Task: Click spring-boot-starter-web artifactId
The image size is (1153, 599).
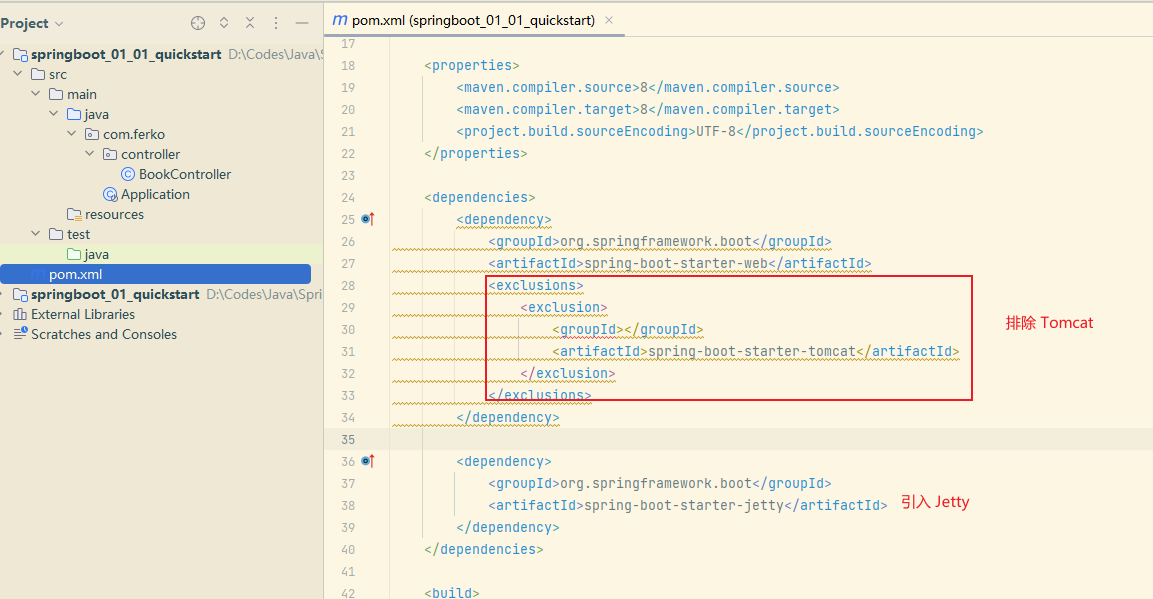Action: pos(679,263)
